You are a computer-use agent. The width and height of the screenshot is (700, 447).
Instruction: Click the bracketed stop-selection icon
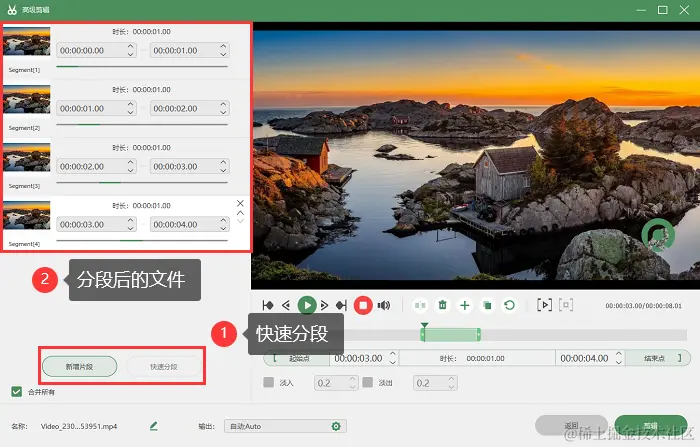[566, 305]
